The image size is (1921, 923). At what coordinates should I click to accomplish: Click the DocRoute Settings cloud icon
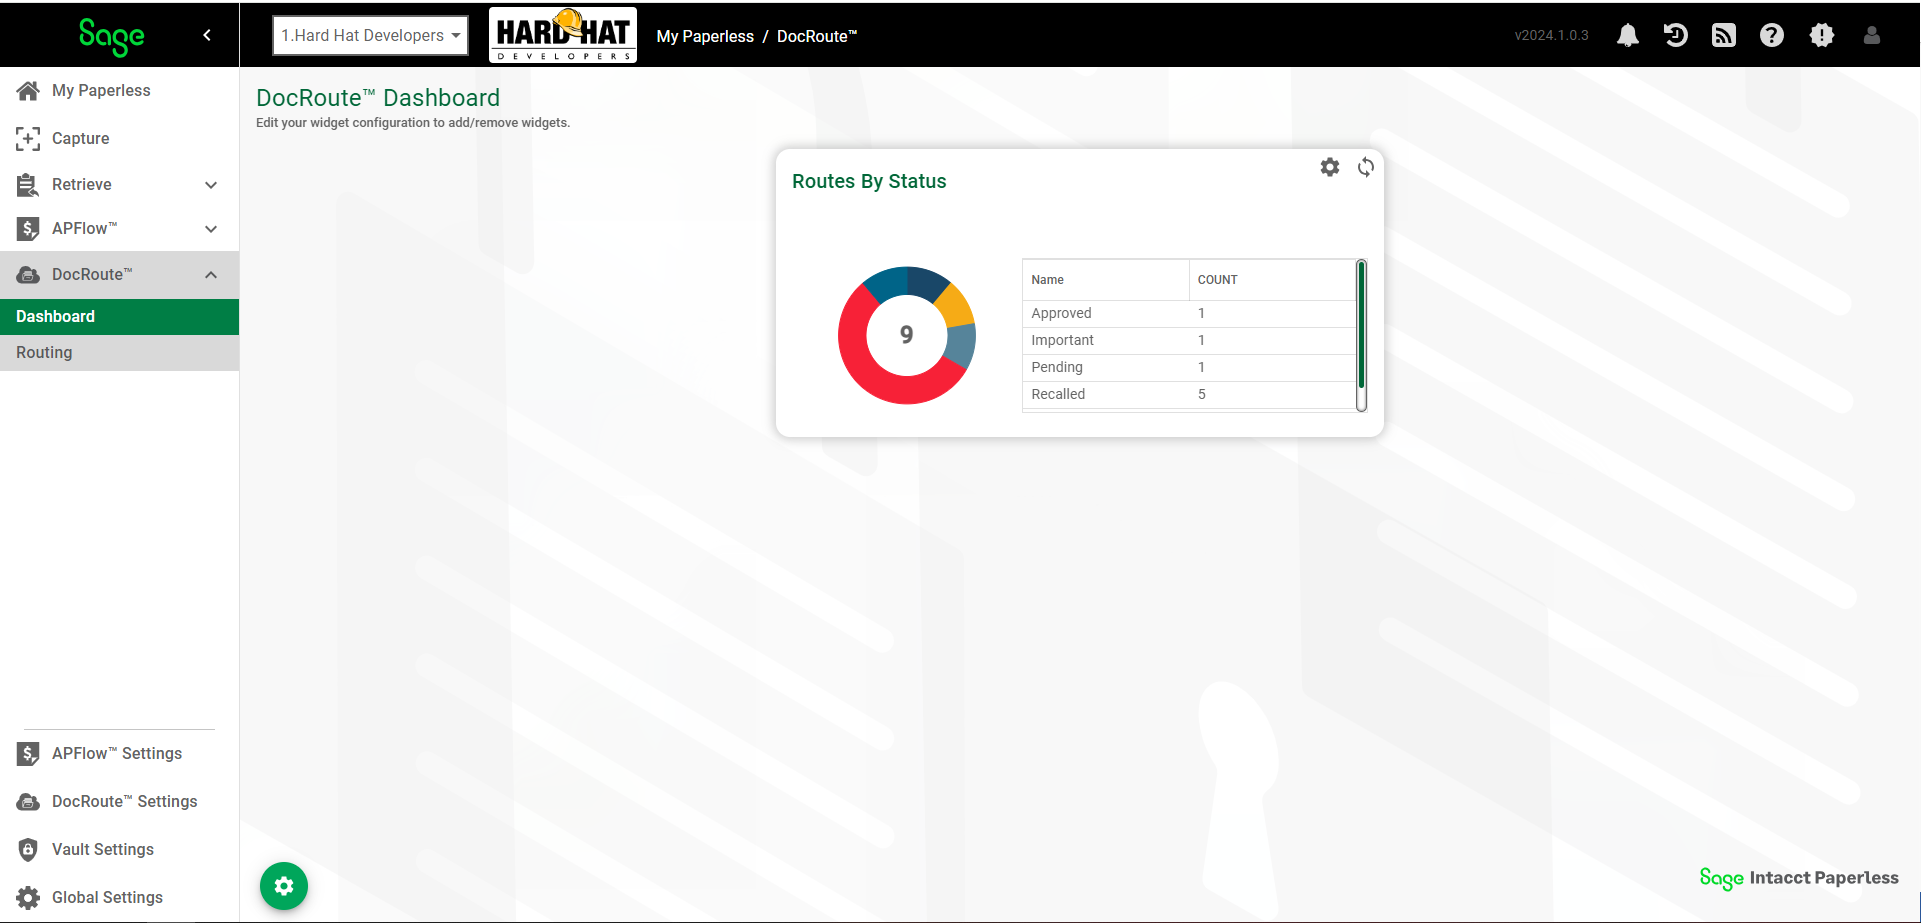point(28,802)
